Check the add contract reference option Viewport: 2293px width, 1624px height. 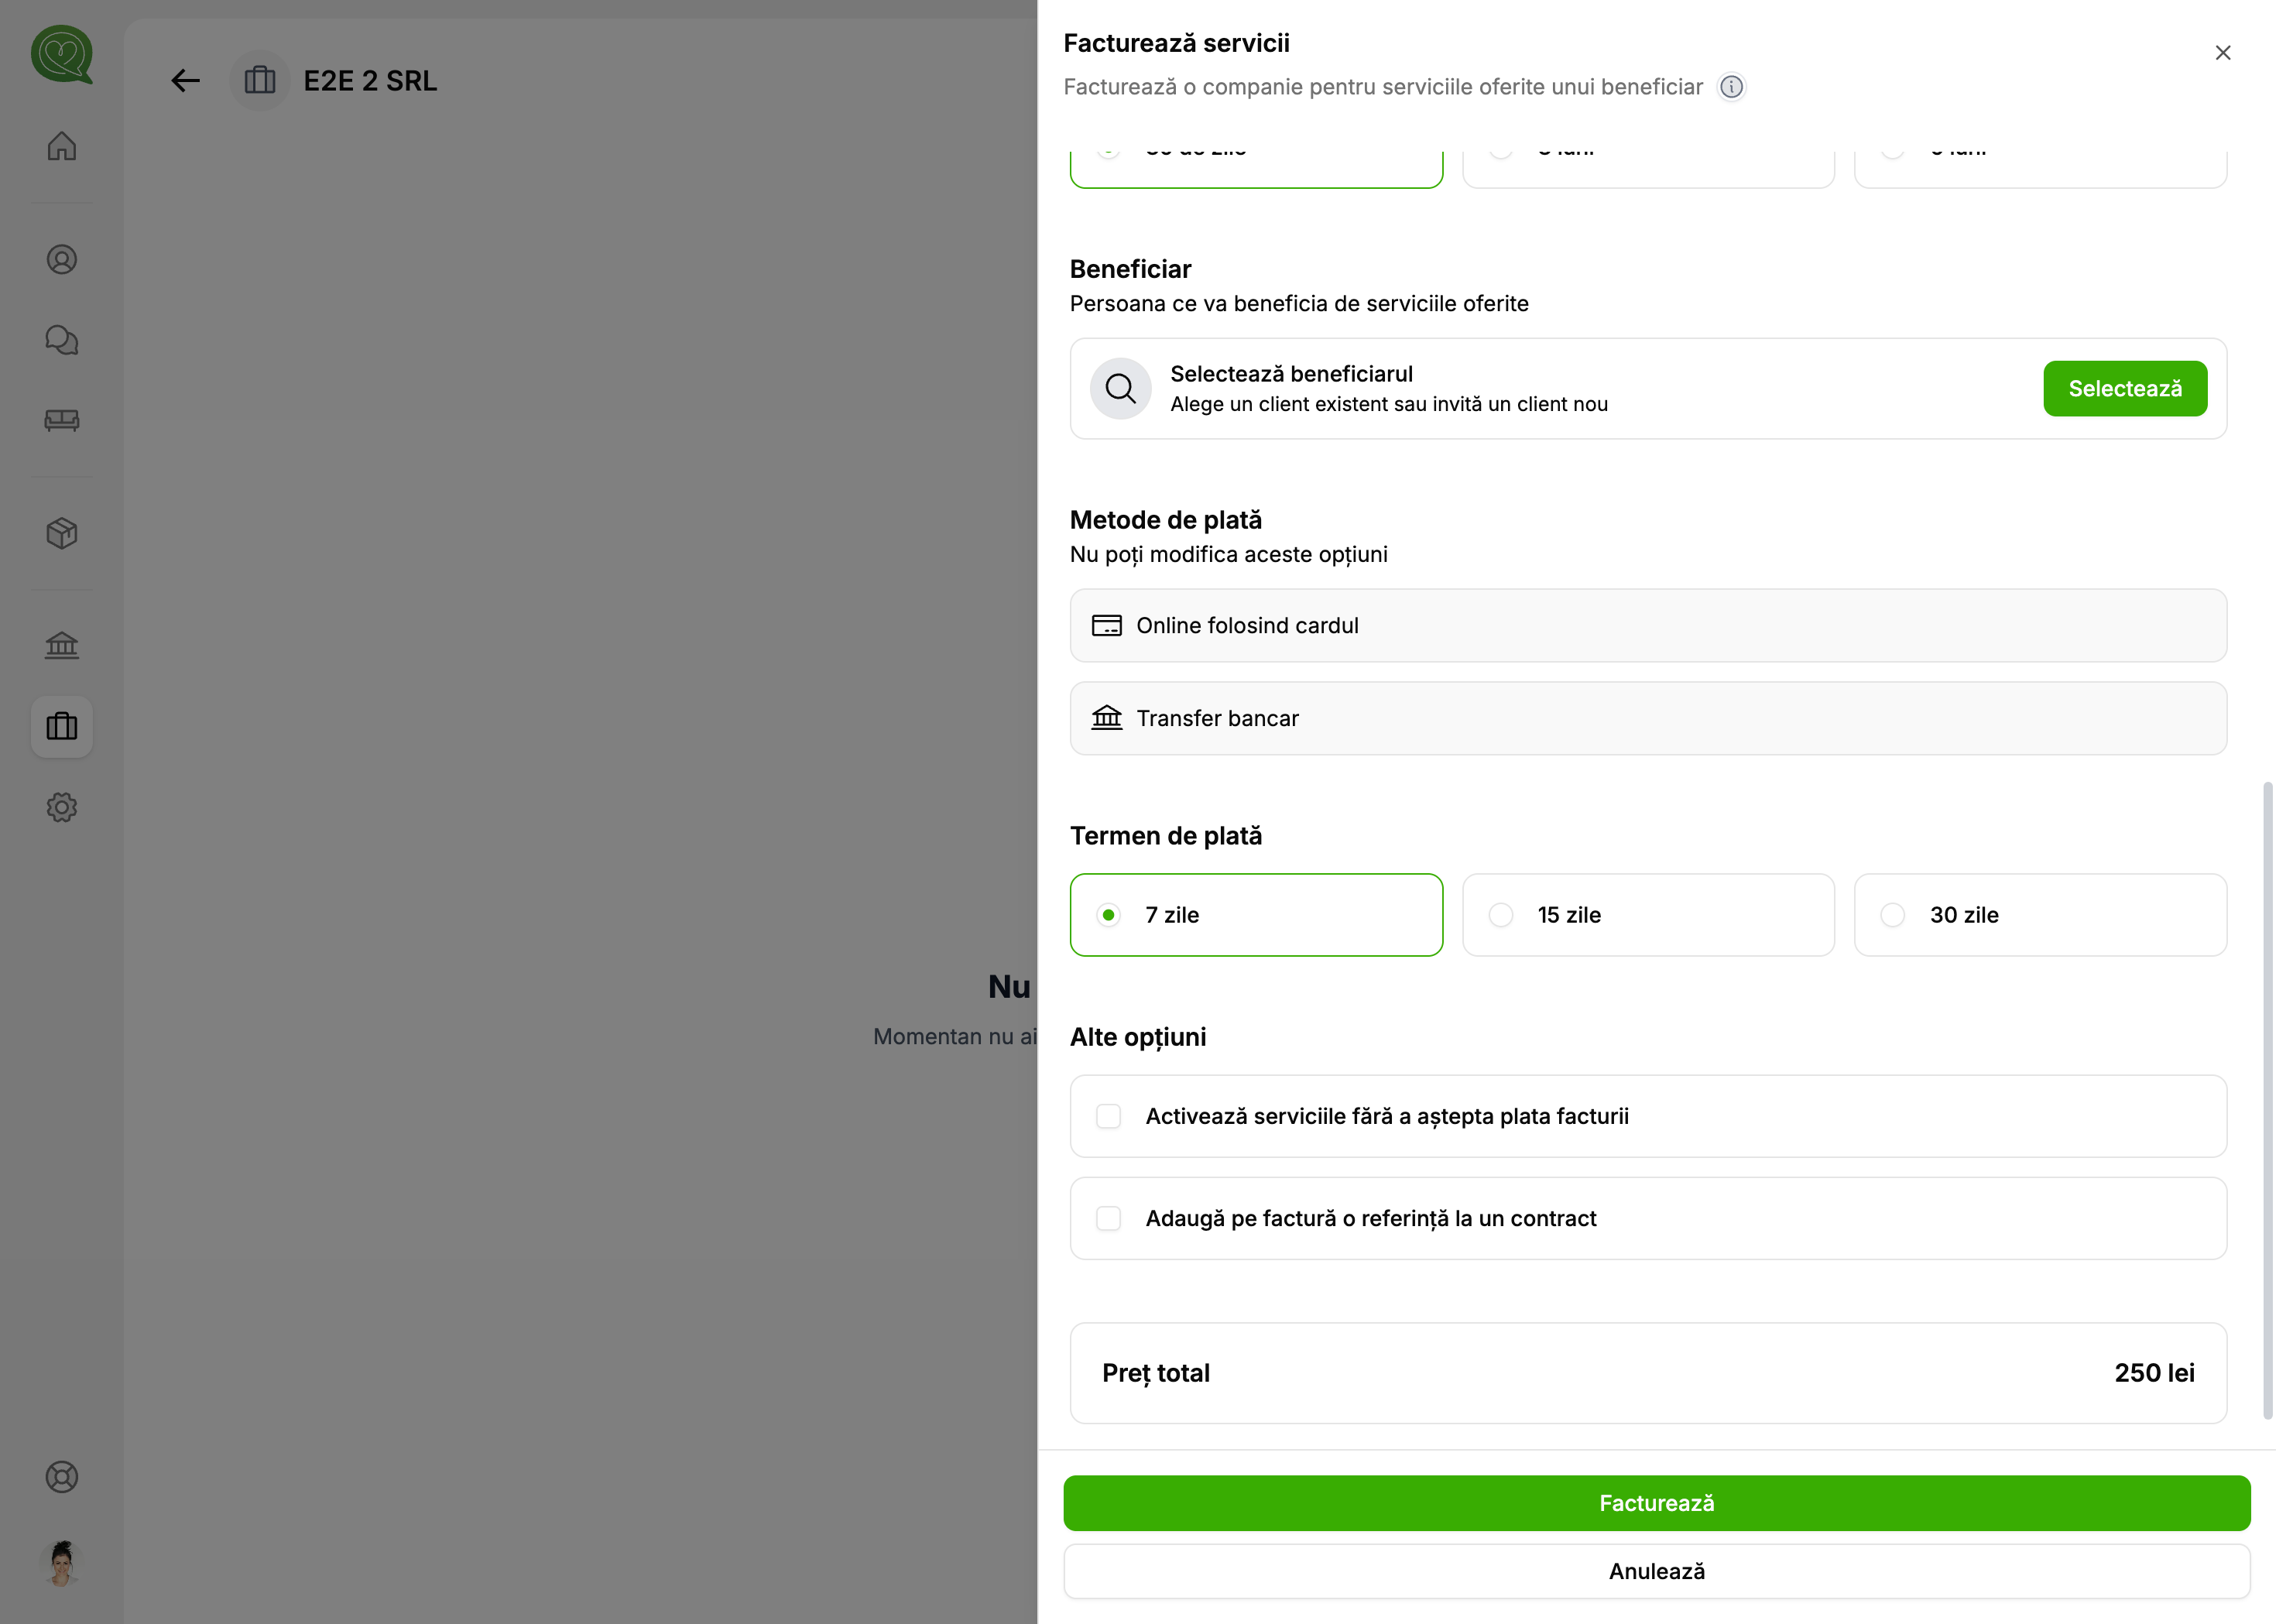1109,1218
